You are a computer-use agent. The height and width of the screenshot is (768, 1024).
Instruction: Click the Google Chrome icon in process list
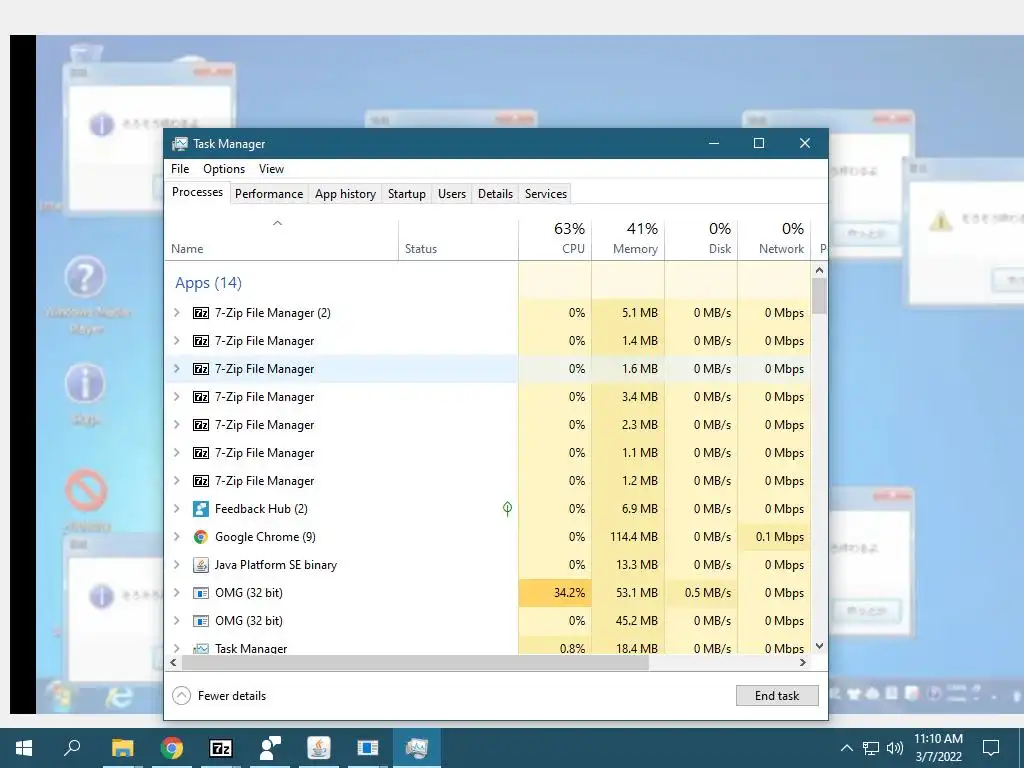coord(200,537)
